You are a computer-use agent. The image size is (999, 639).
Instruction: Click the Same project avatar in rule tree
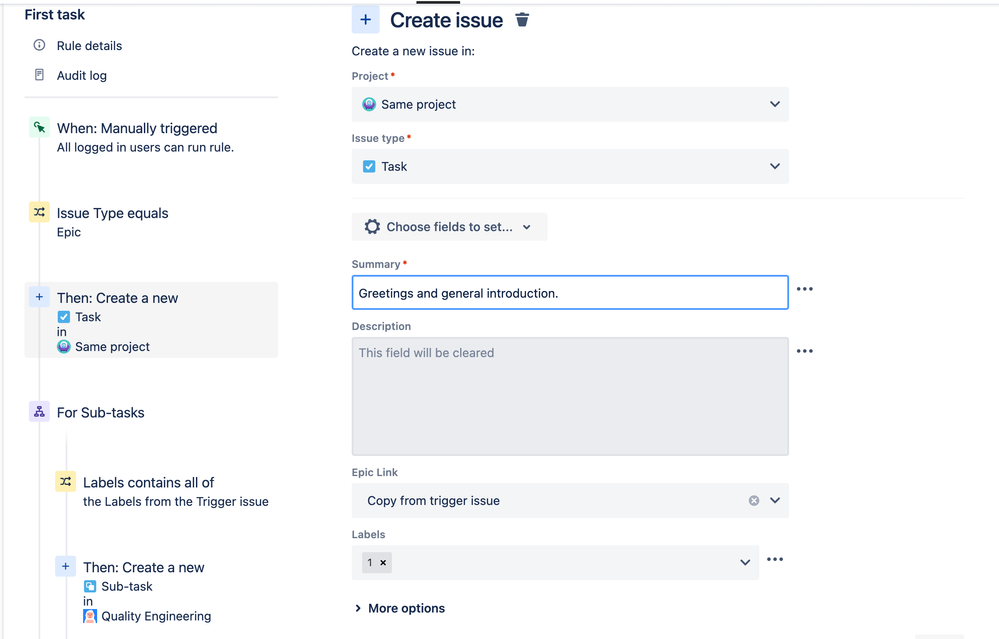64,347
